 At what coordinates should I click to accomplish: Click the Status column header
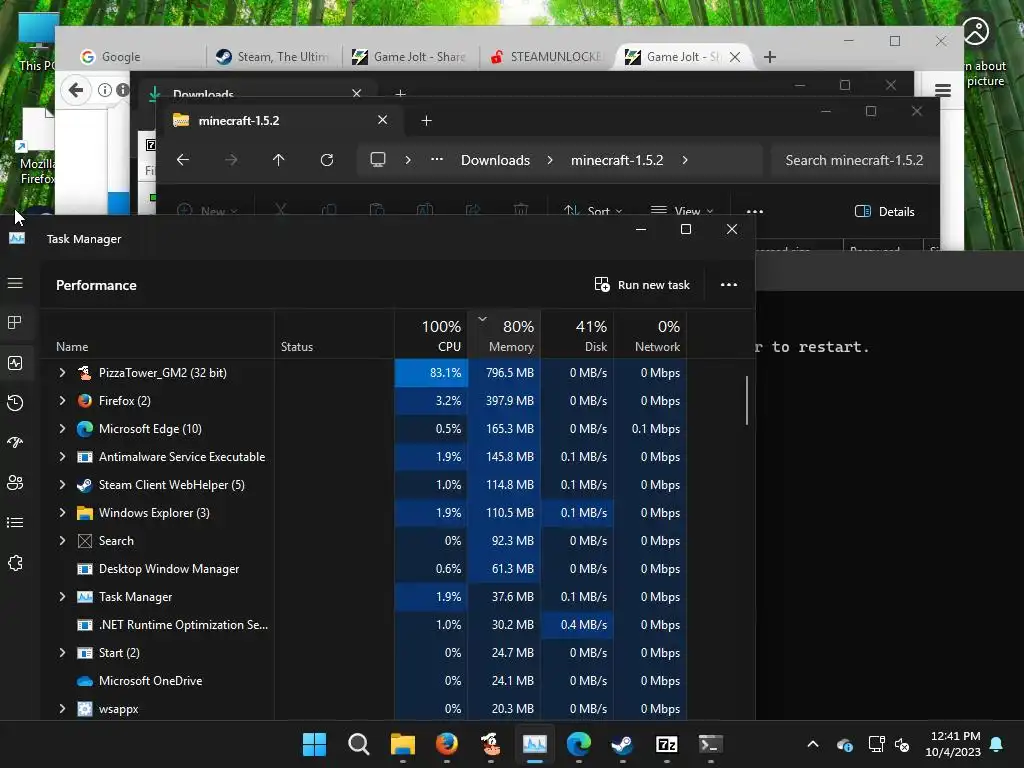click(x=334, y=335)
